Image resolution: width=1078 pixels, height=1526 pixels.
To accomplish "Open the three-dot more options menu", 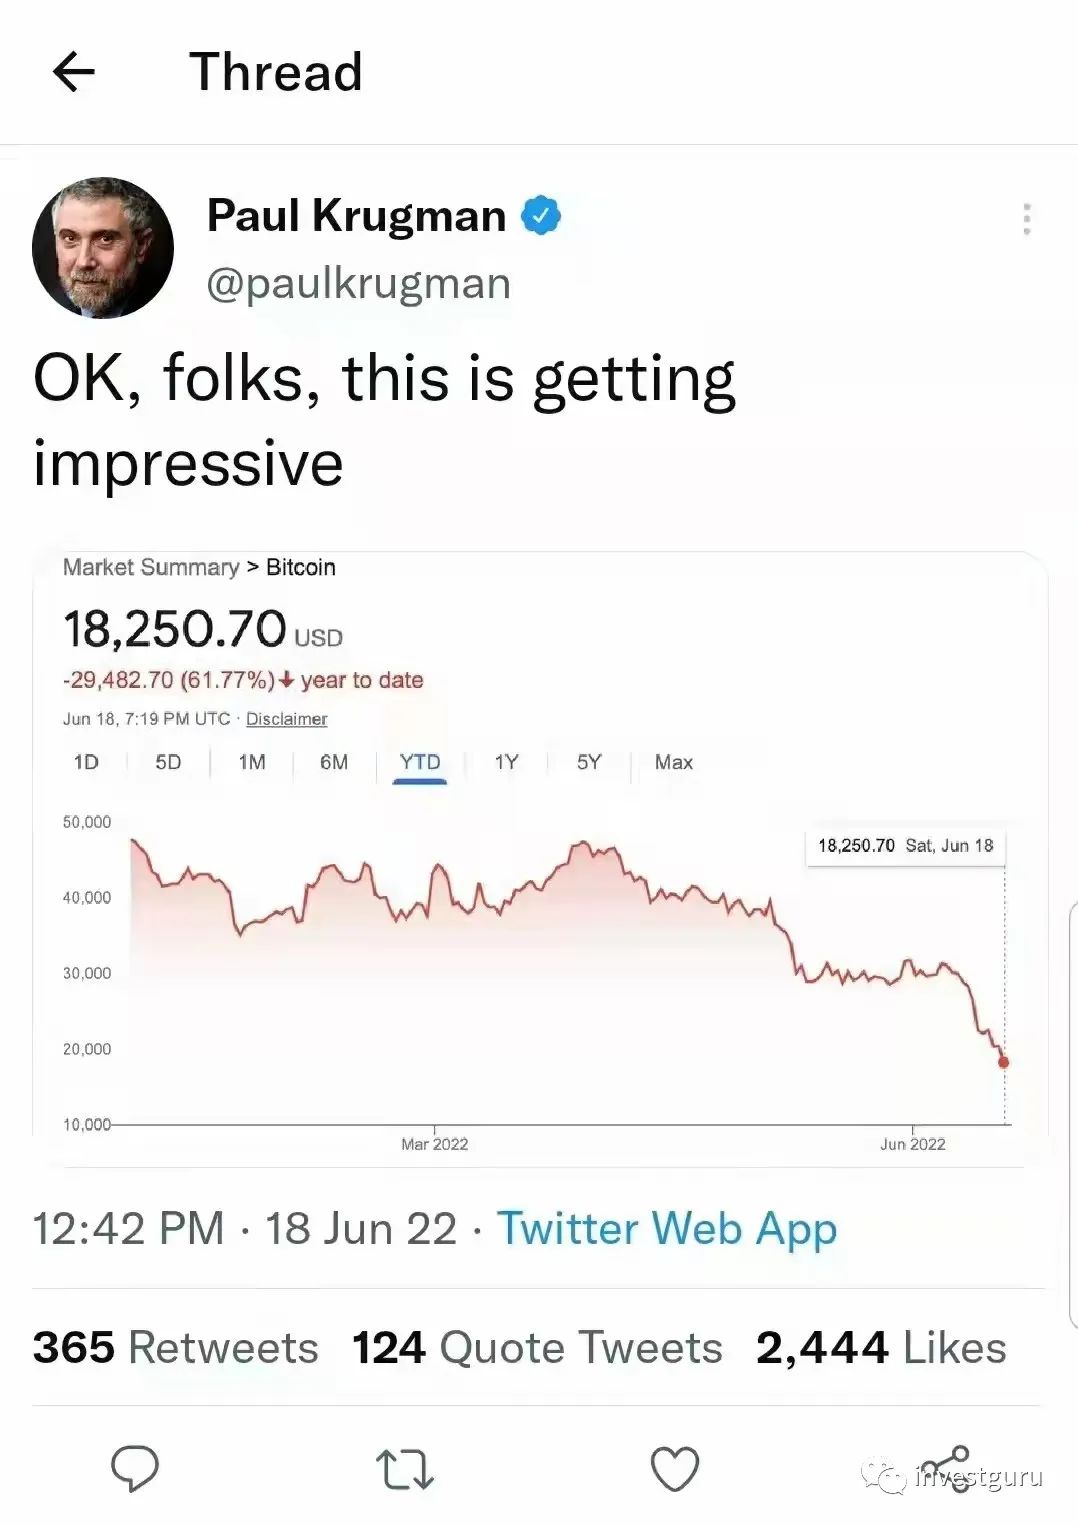I will (1026, 219).
